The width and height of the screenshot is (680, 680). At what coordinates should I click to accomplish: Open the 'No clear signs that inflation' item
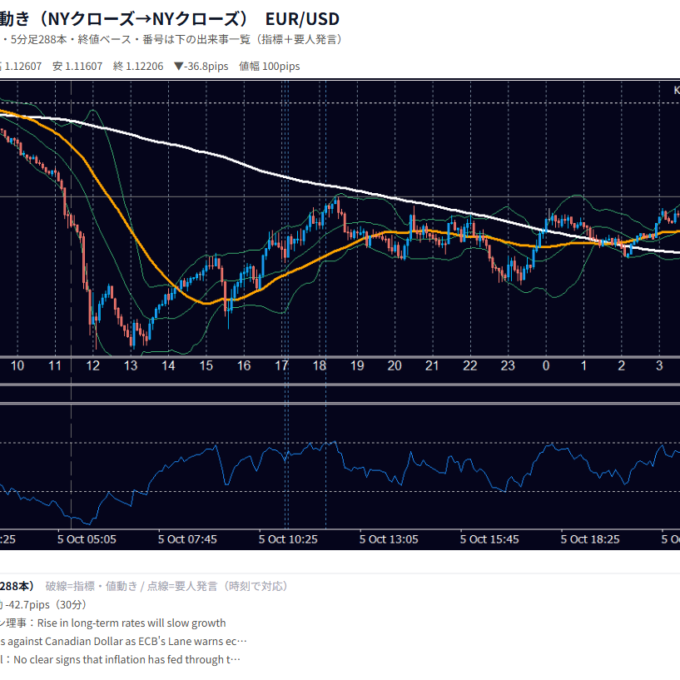click(x=120, y=660)
